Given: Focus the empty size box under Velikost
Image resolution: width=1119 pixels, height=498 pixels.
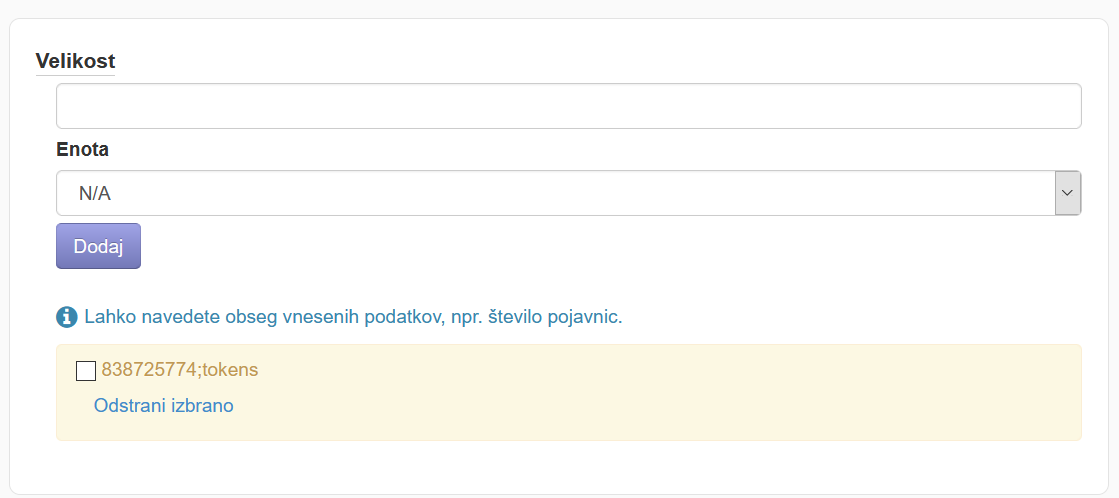Looking at the screenshot, I should click(x=569, y=106).
